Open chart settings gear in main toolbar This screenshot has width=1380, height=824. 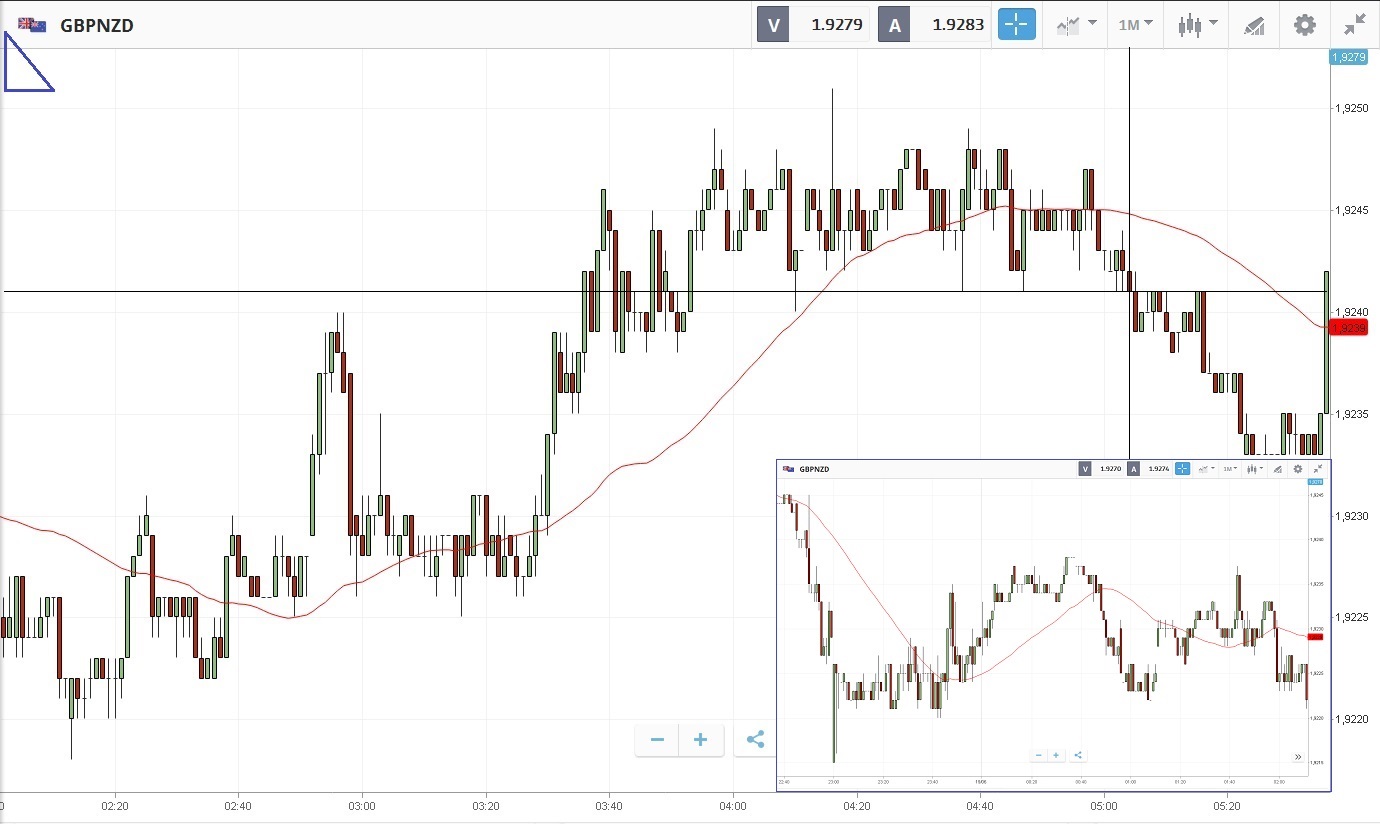tap(1305, 25)
